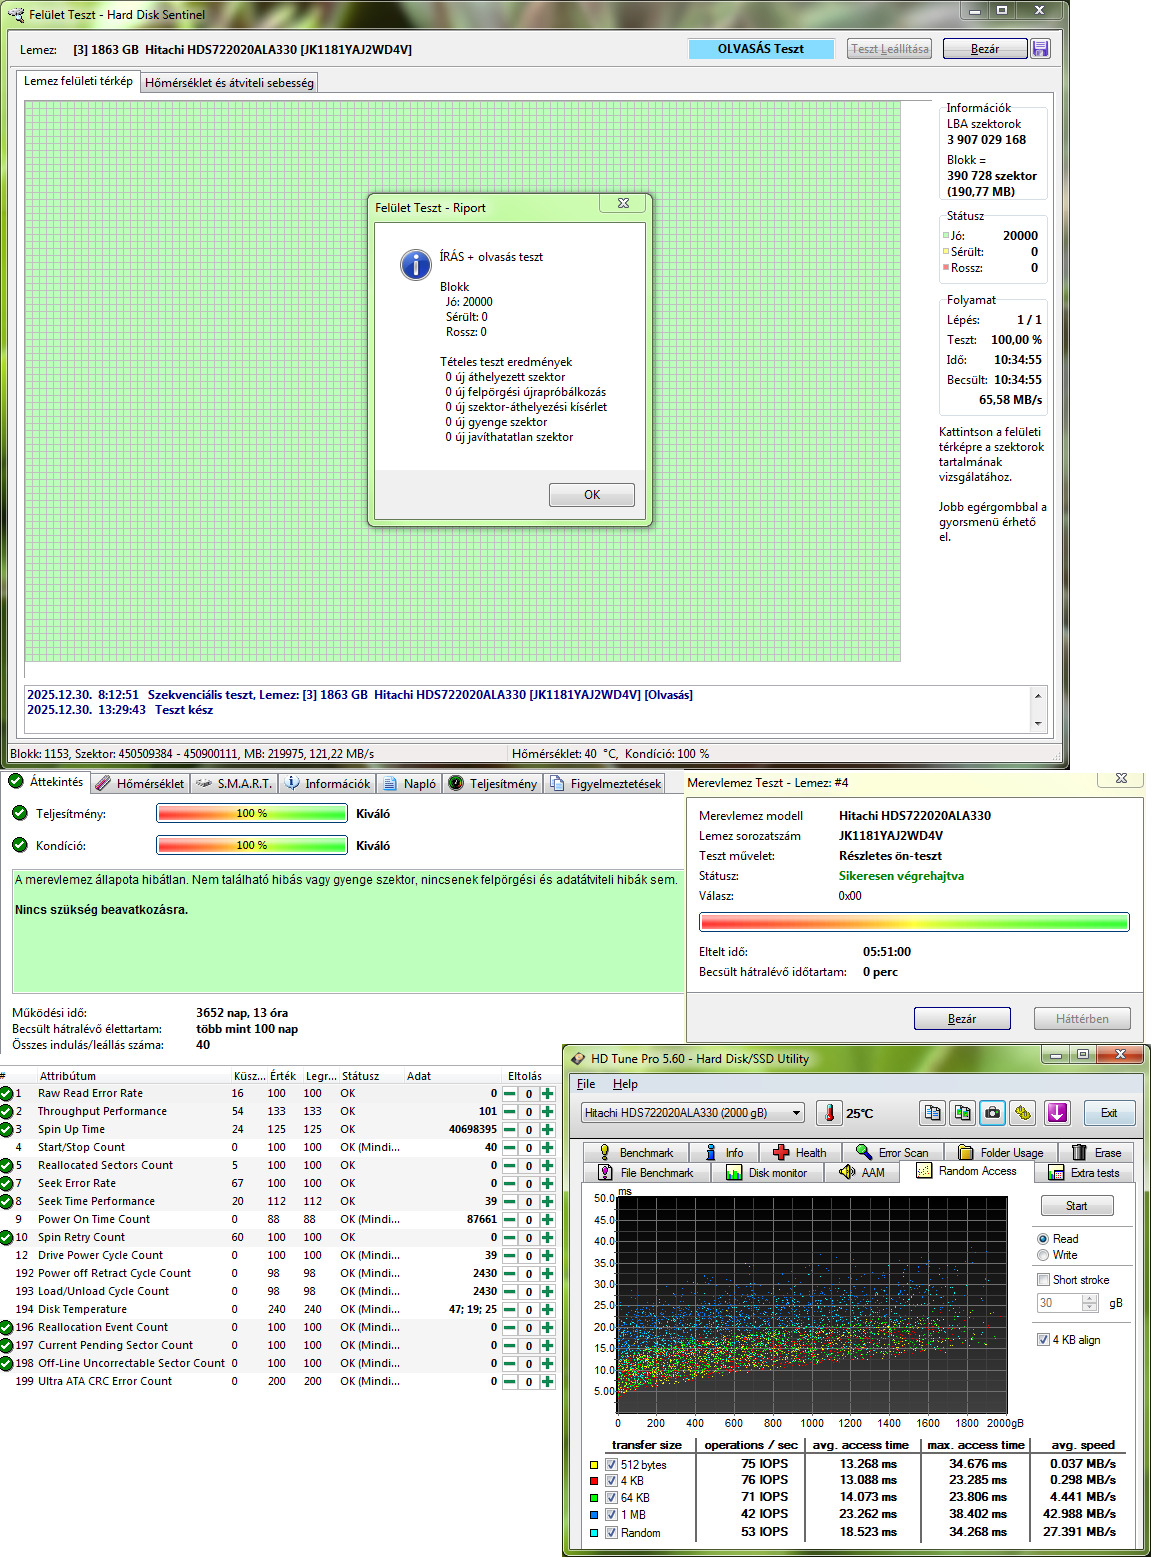Click minus icon on Start/Stop Count row
This screenshot has height=1558, width=1152.
(x=510, y=1148)
